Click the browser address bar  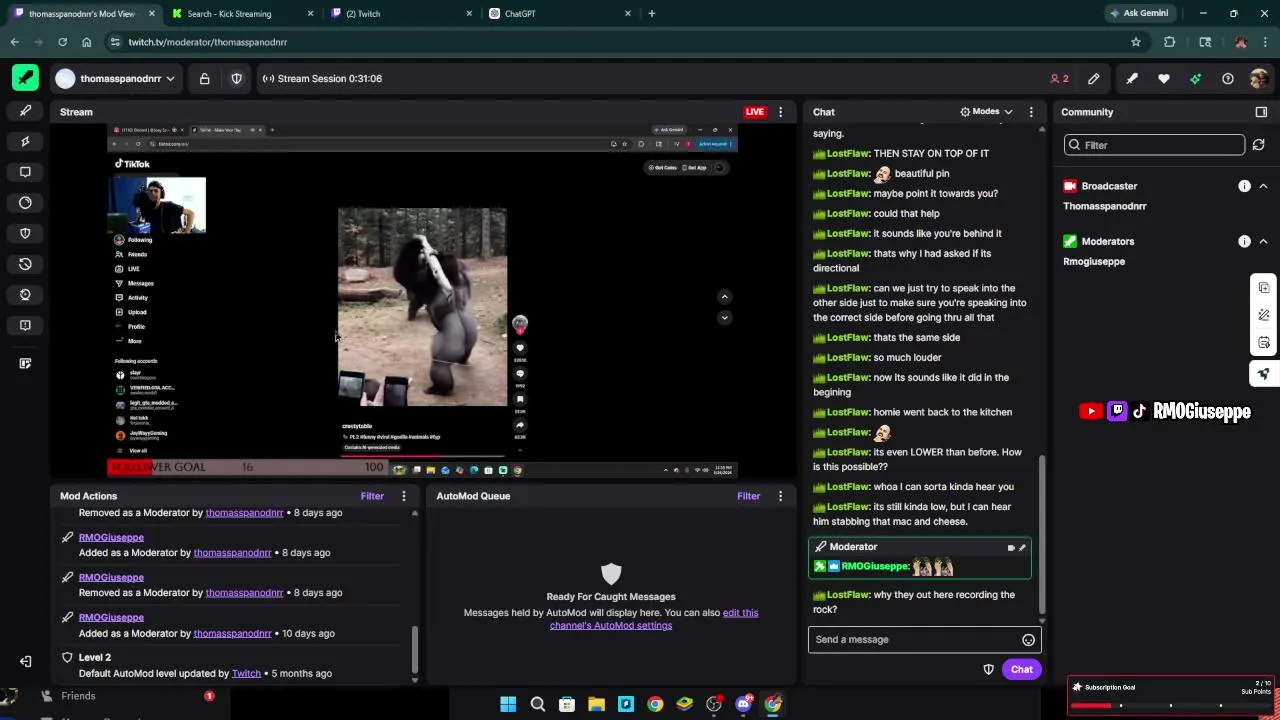(x=620, y=42)
